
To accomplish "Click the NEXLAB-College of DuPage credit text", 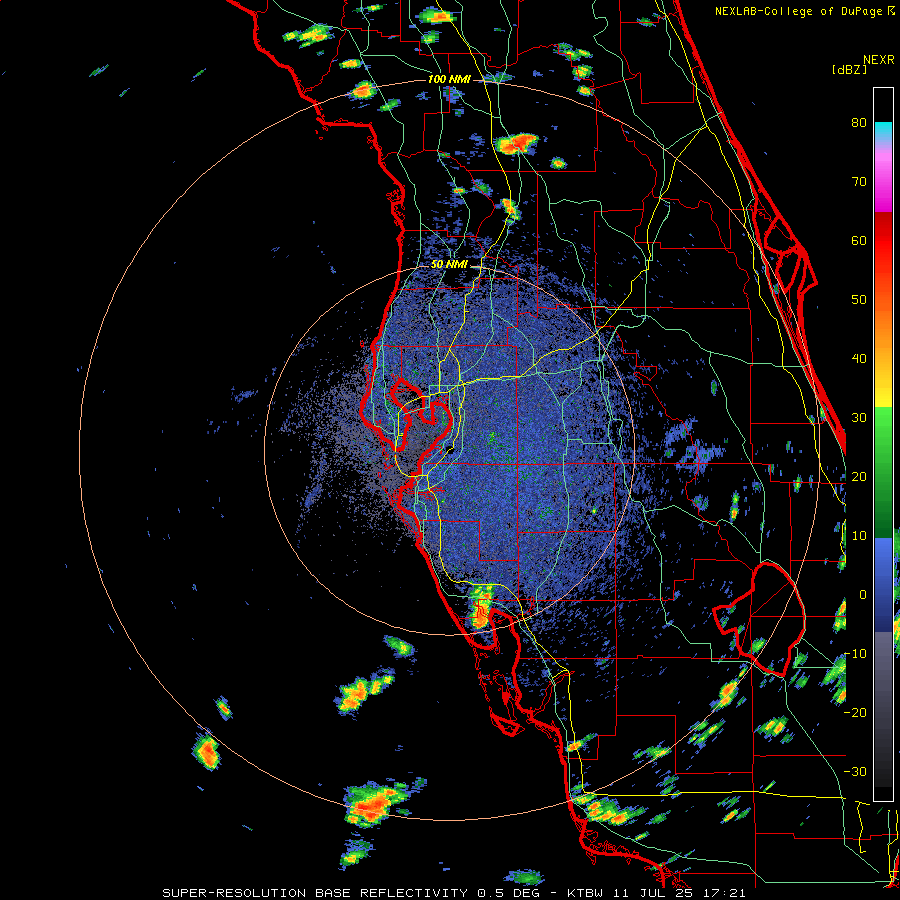I will point(800,11).
